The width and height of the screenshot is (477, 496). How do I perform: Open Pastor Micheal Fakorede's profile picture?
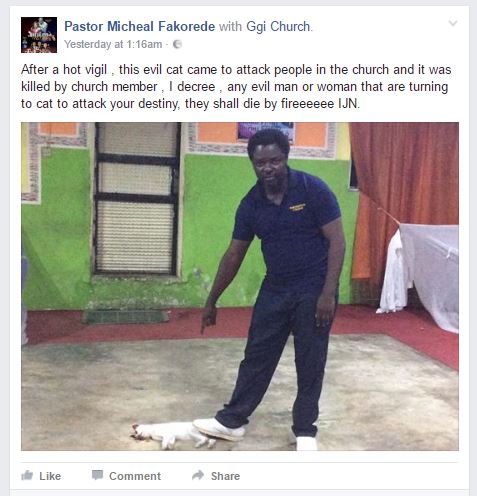[39, 35]
